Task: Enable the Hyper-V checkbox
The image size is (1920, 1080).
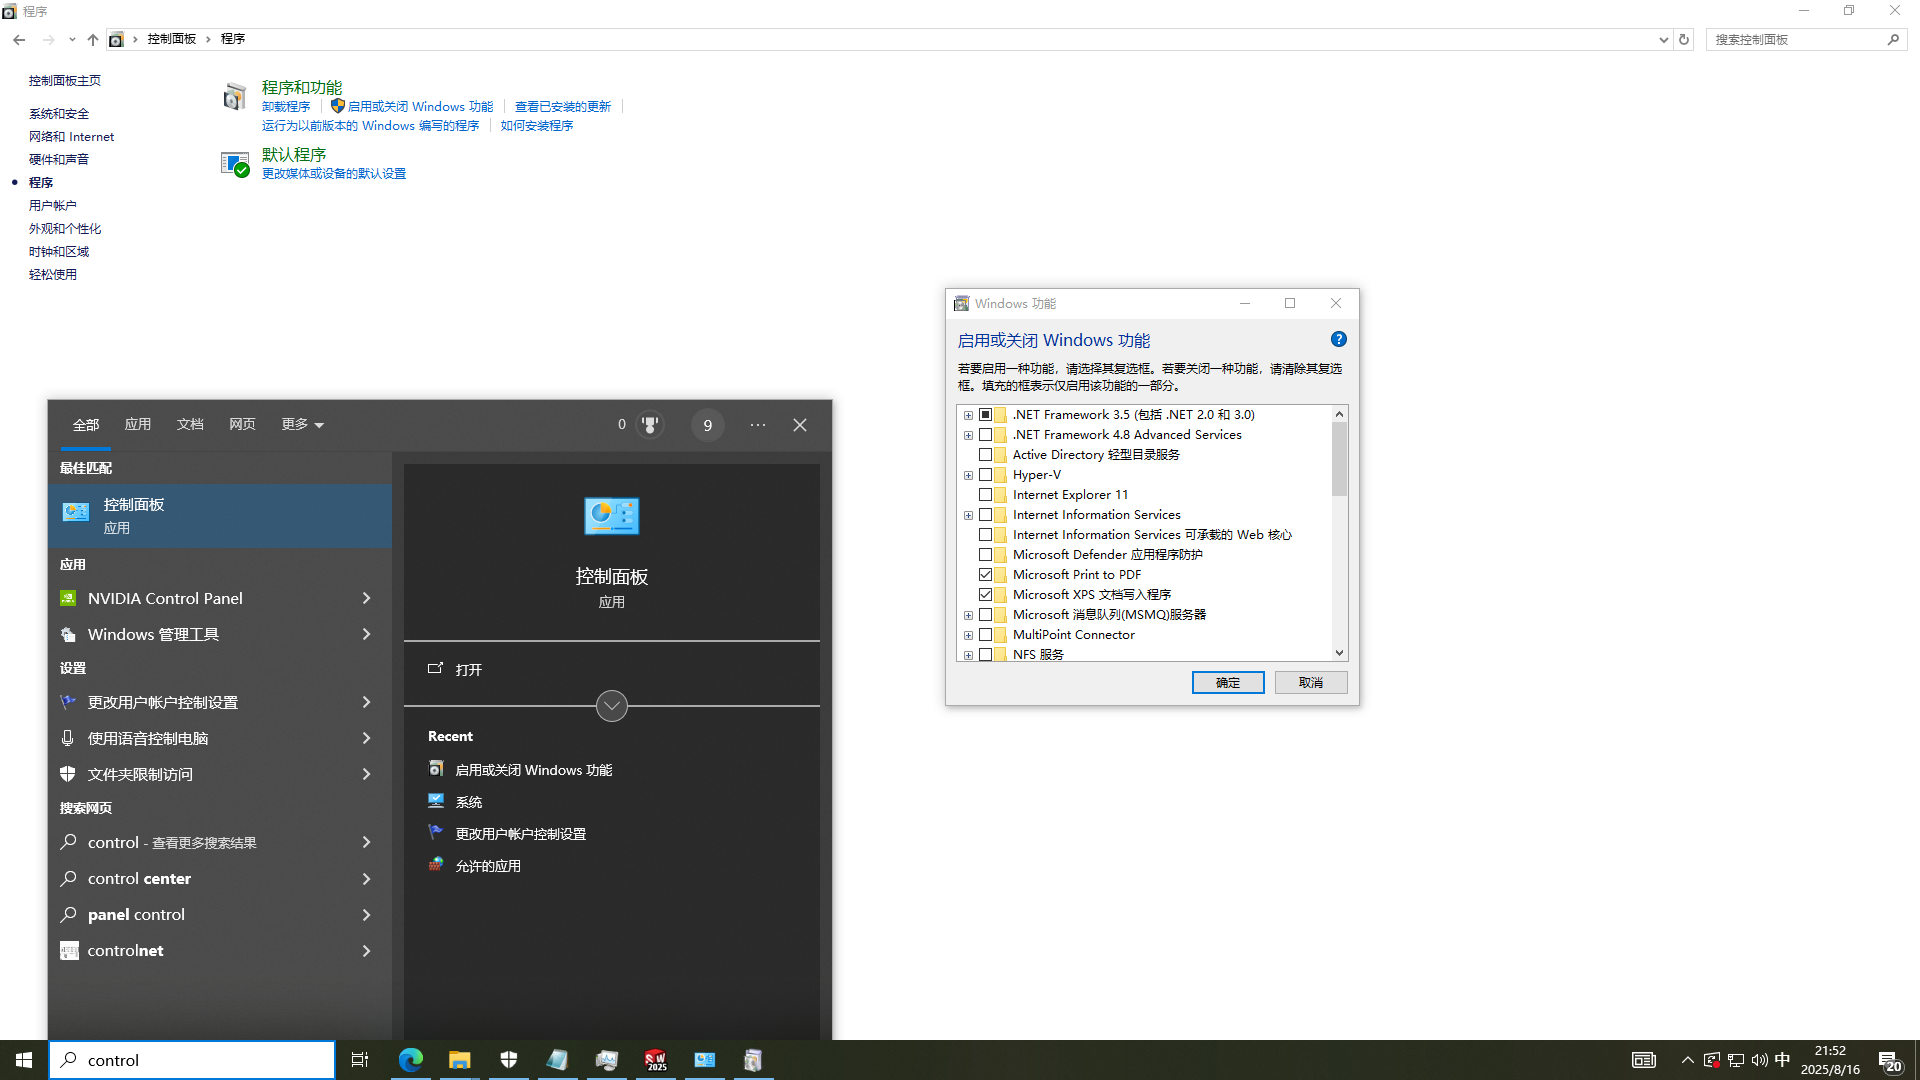Action: coord(986,474)
